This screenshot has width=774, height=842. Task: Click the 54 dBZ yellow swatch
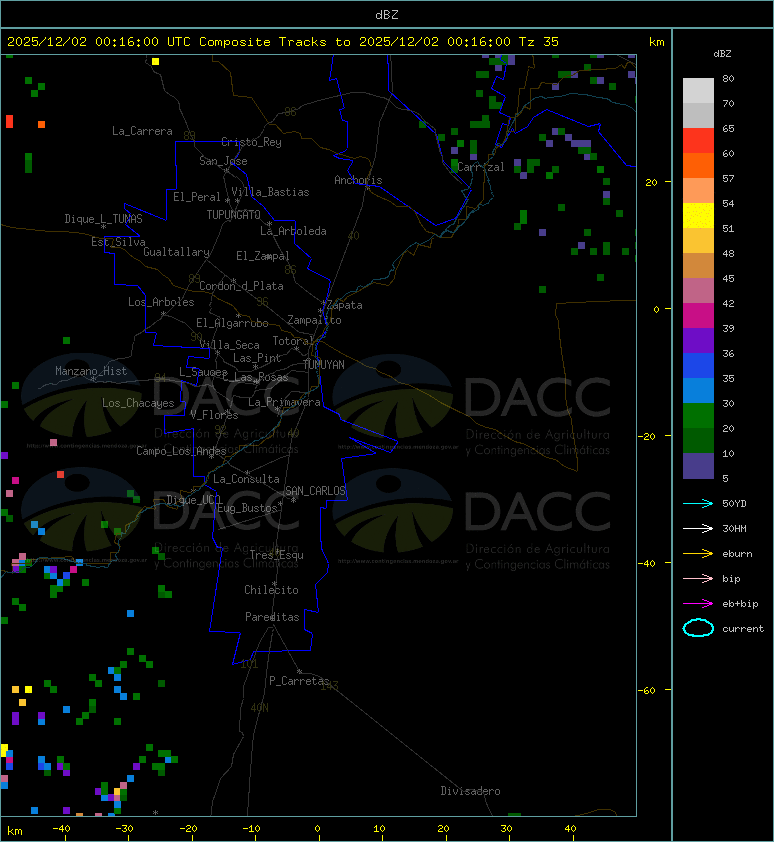(698, 215)
